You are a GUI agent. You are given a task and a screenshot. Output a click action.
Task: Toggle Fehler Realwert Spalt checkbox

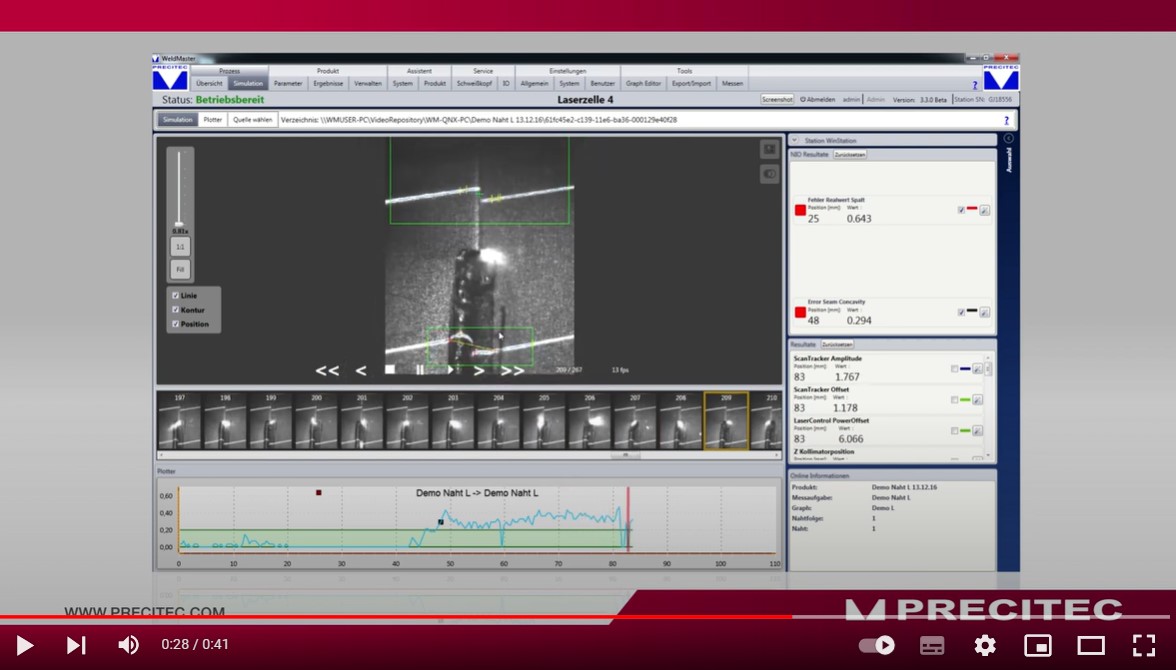coord(961,210)
